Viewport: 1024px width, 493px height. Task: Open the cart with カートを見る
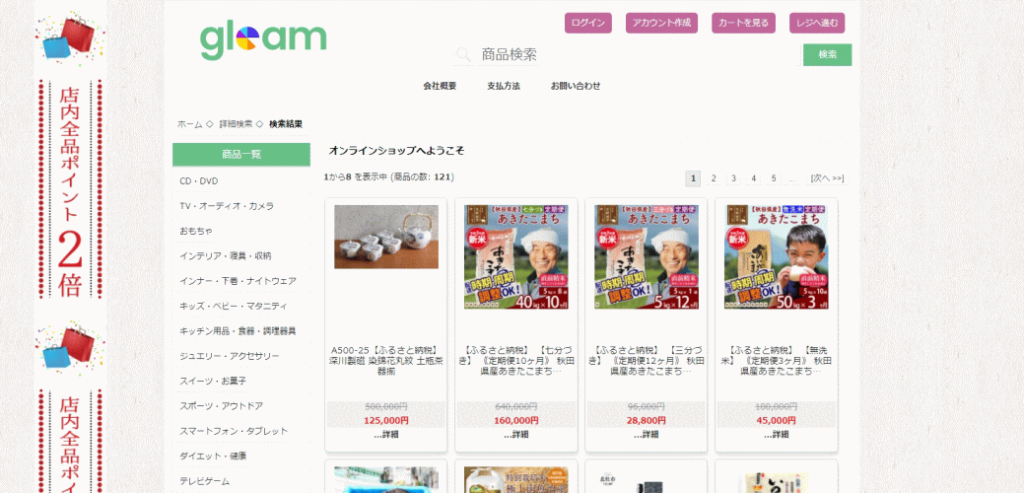[x=743, y=23]
